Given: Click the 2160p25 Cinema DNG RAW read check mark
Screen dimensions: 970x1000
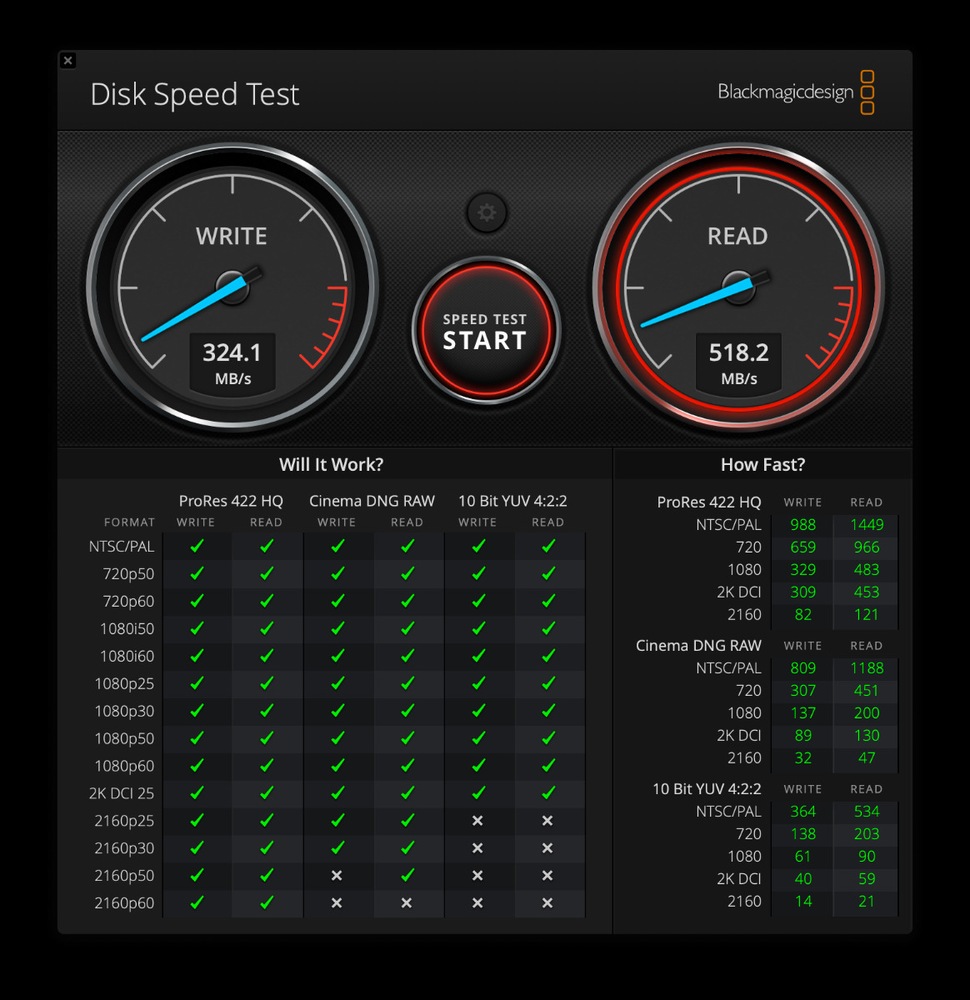Looking at the screenshot, I should [408, 820].
